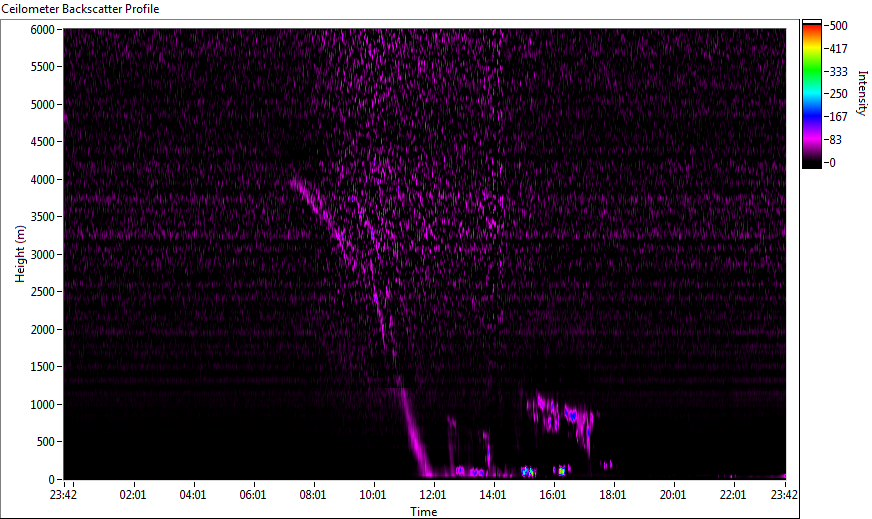The image size is (872, 519).
Task: Click the 'Intensity' legend title
Action: 863,93
